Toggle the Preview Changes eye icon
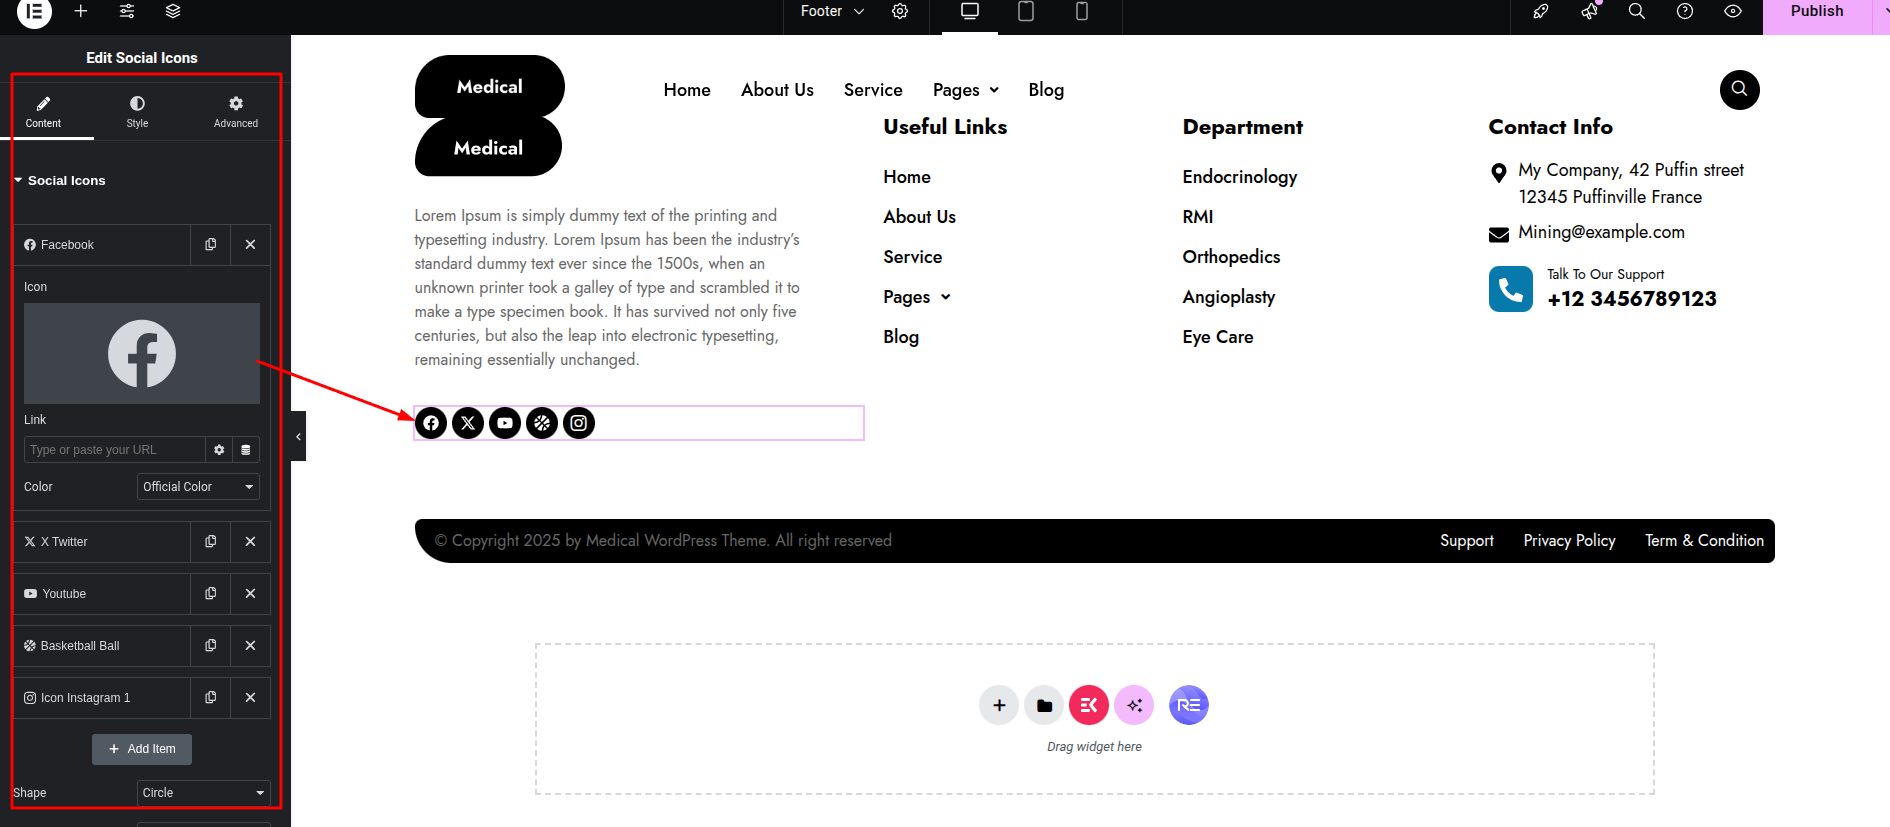The image size is (1890, 827). pos(1733,11)
